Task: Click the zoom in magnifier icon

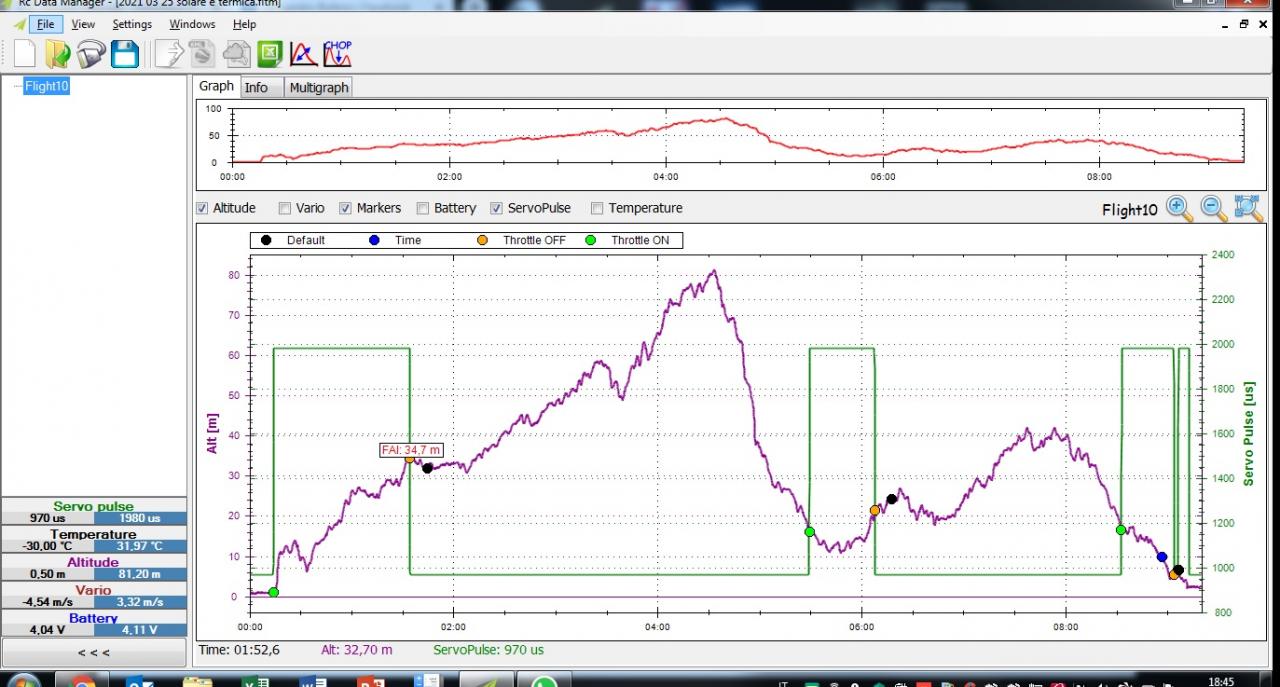Action: 1180,208
